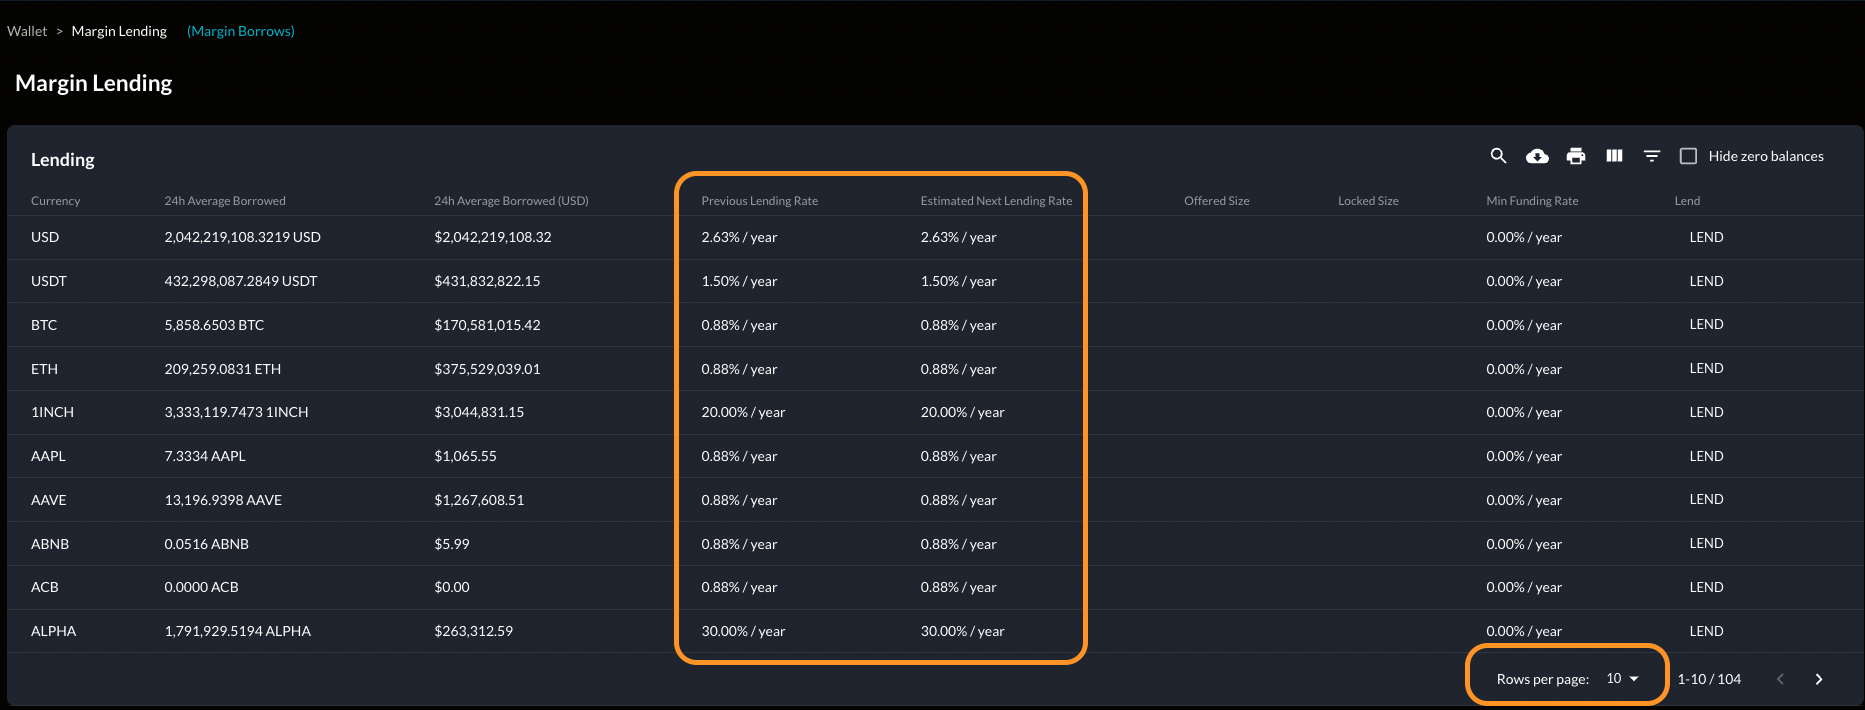Select the ALPHA currency cell

(x=53, y=631)
